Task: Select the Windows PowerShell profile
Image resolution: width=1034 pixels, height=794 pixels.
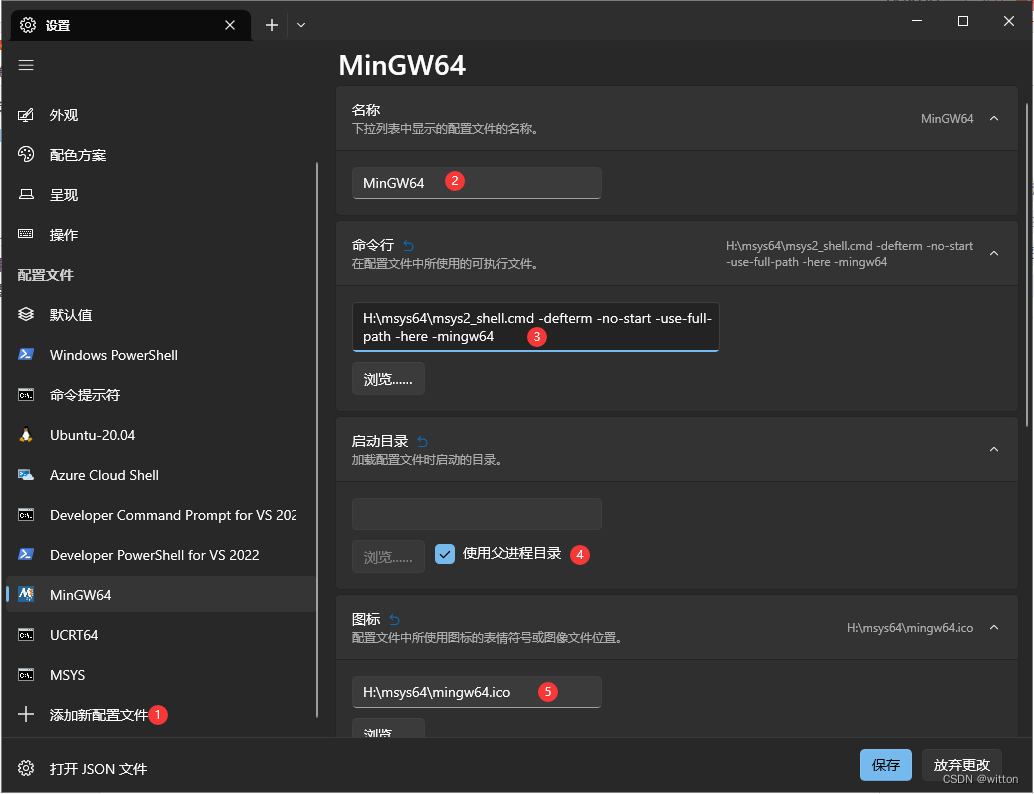Action: click(113, 355)
